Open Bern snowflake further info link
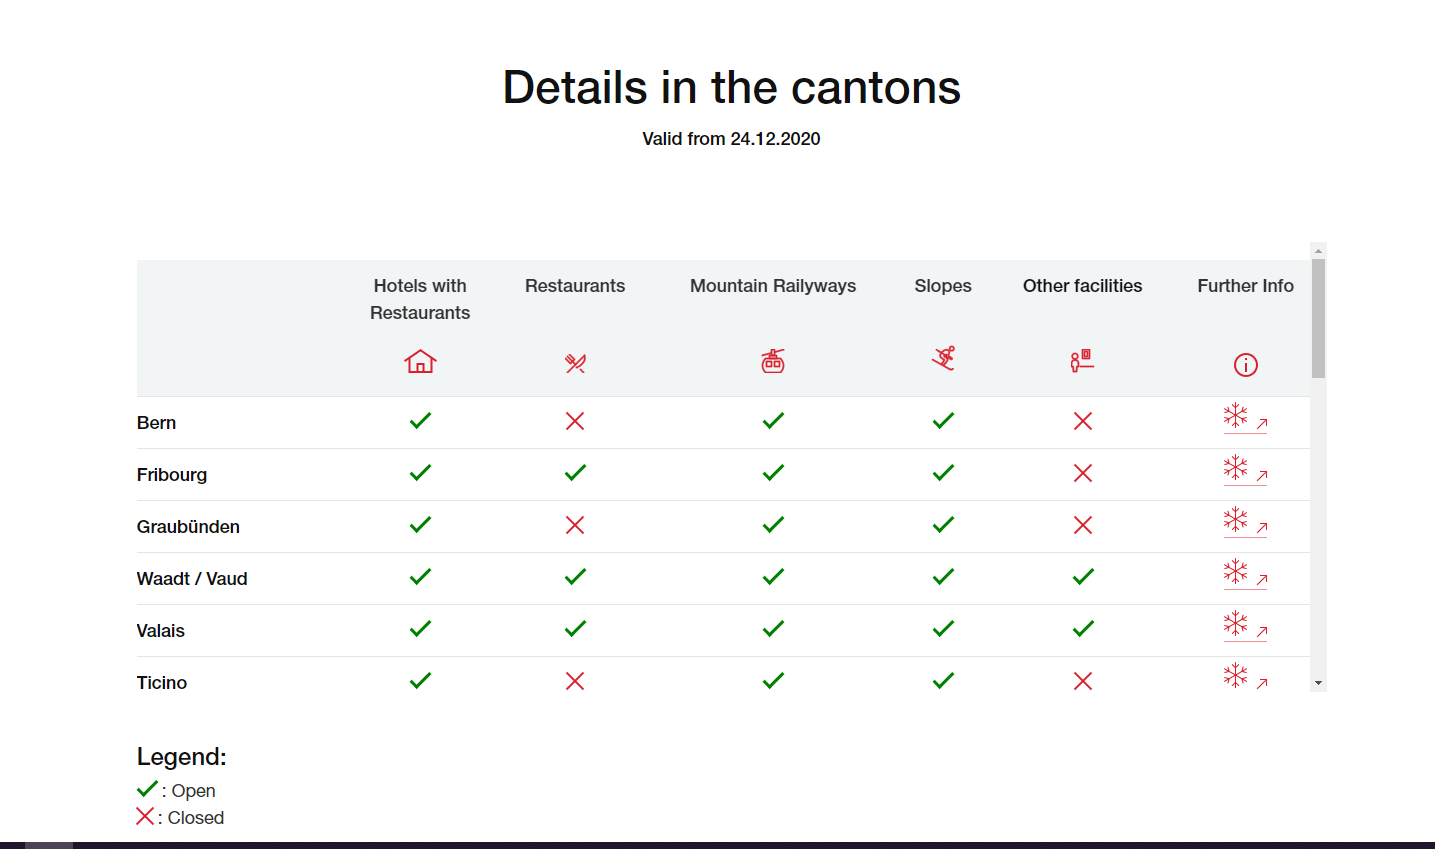This screenshot has width=1435, height=849. (1245, 418)
